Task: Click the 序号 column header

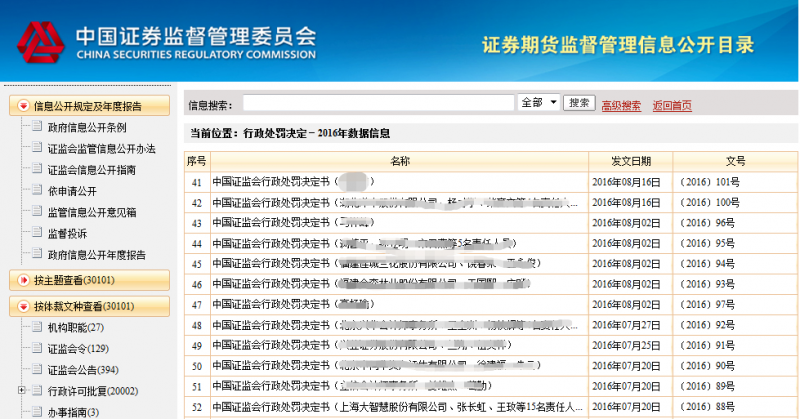Action: tap(196, 161)
